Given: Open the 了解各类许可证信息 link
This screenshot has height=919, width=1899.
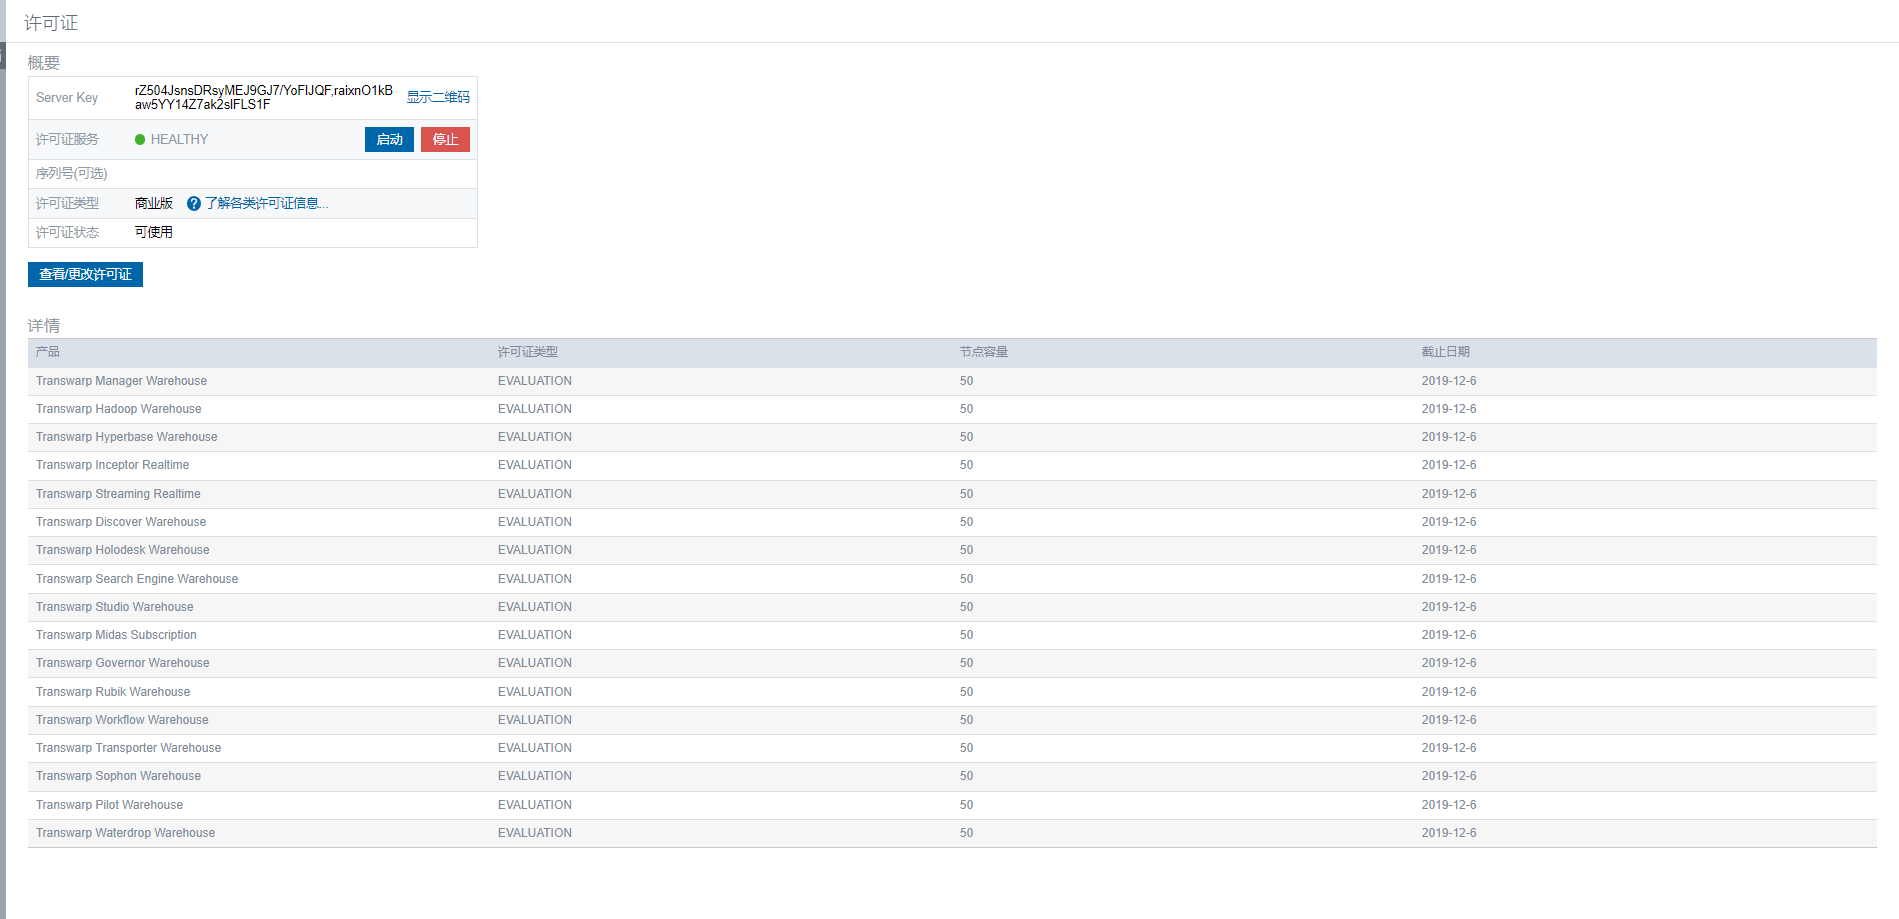Looking at the screenshot, I should 266,204.
